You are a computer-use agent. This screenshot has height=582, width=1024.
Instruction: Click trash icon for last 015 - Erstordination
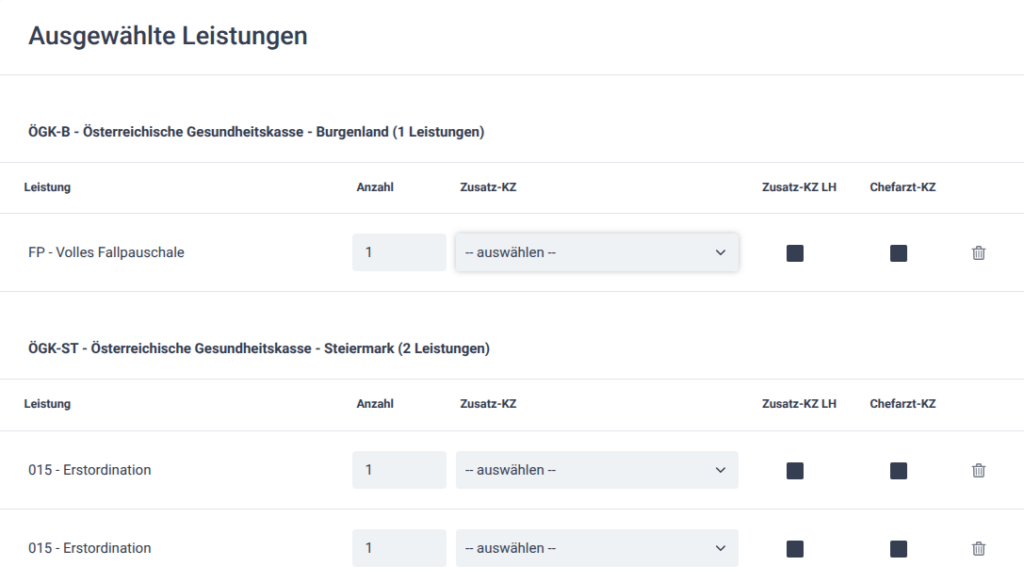pos(978,548)
